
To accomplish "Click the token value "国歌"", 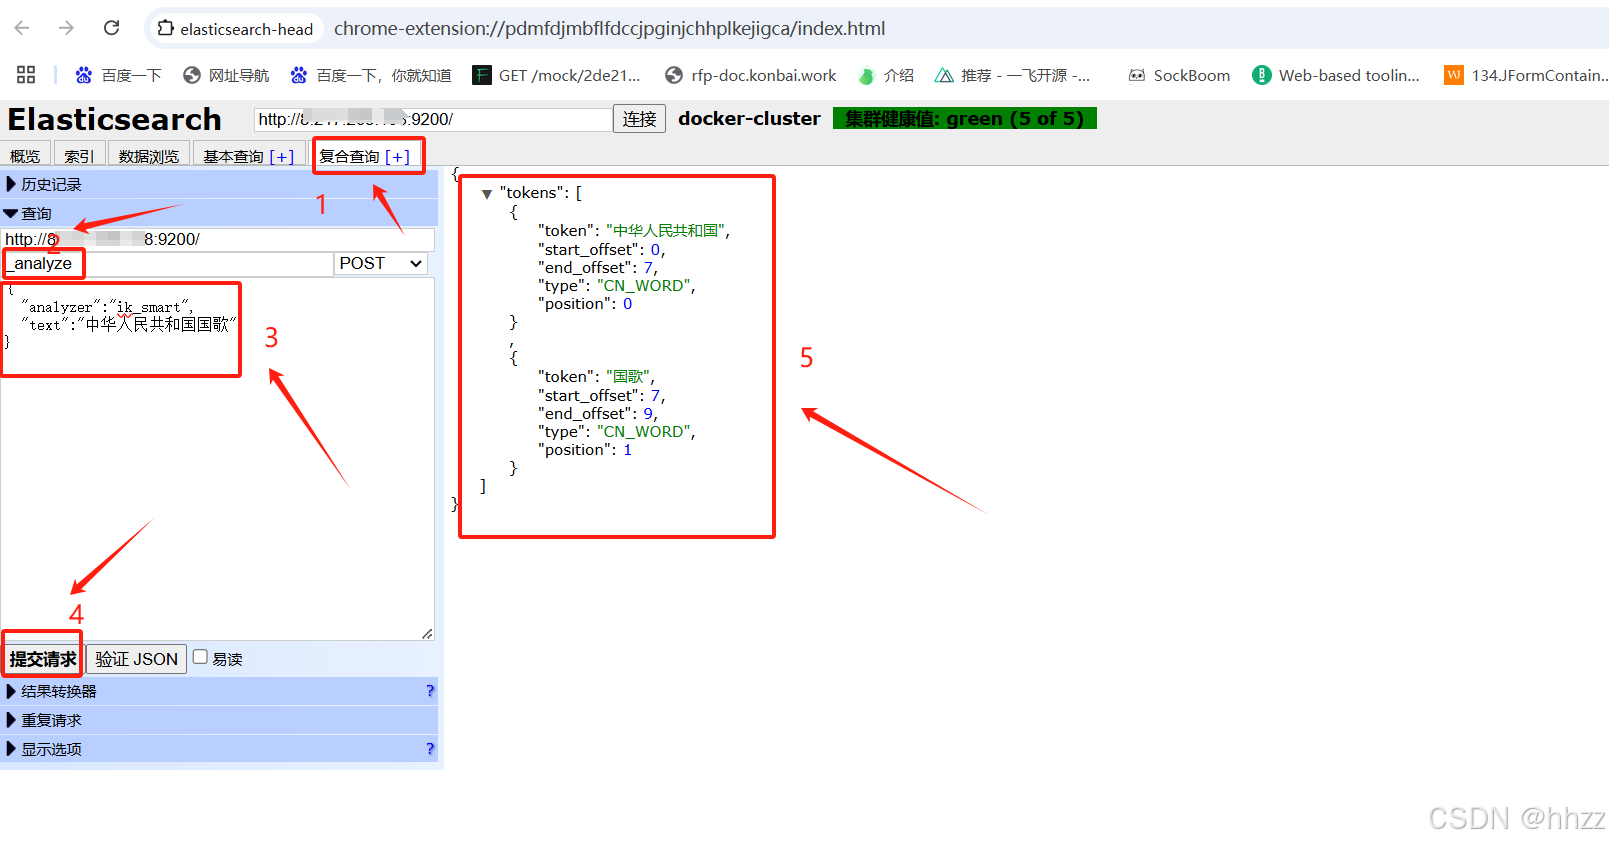I will (x=628, y=377).
